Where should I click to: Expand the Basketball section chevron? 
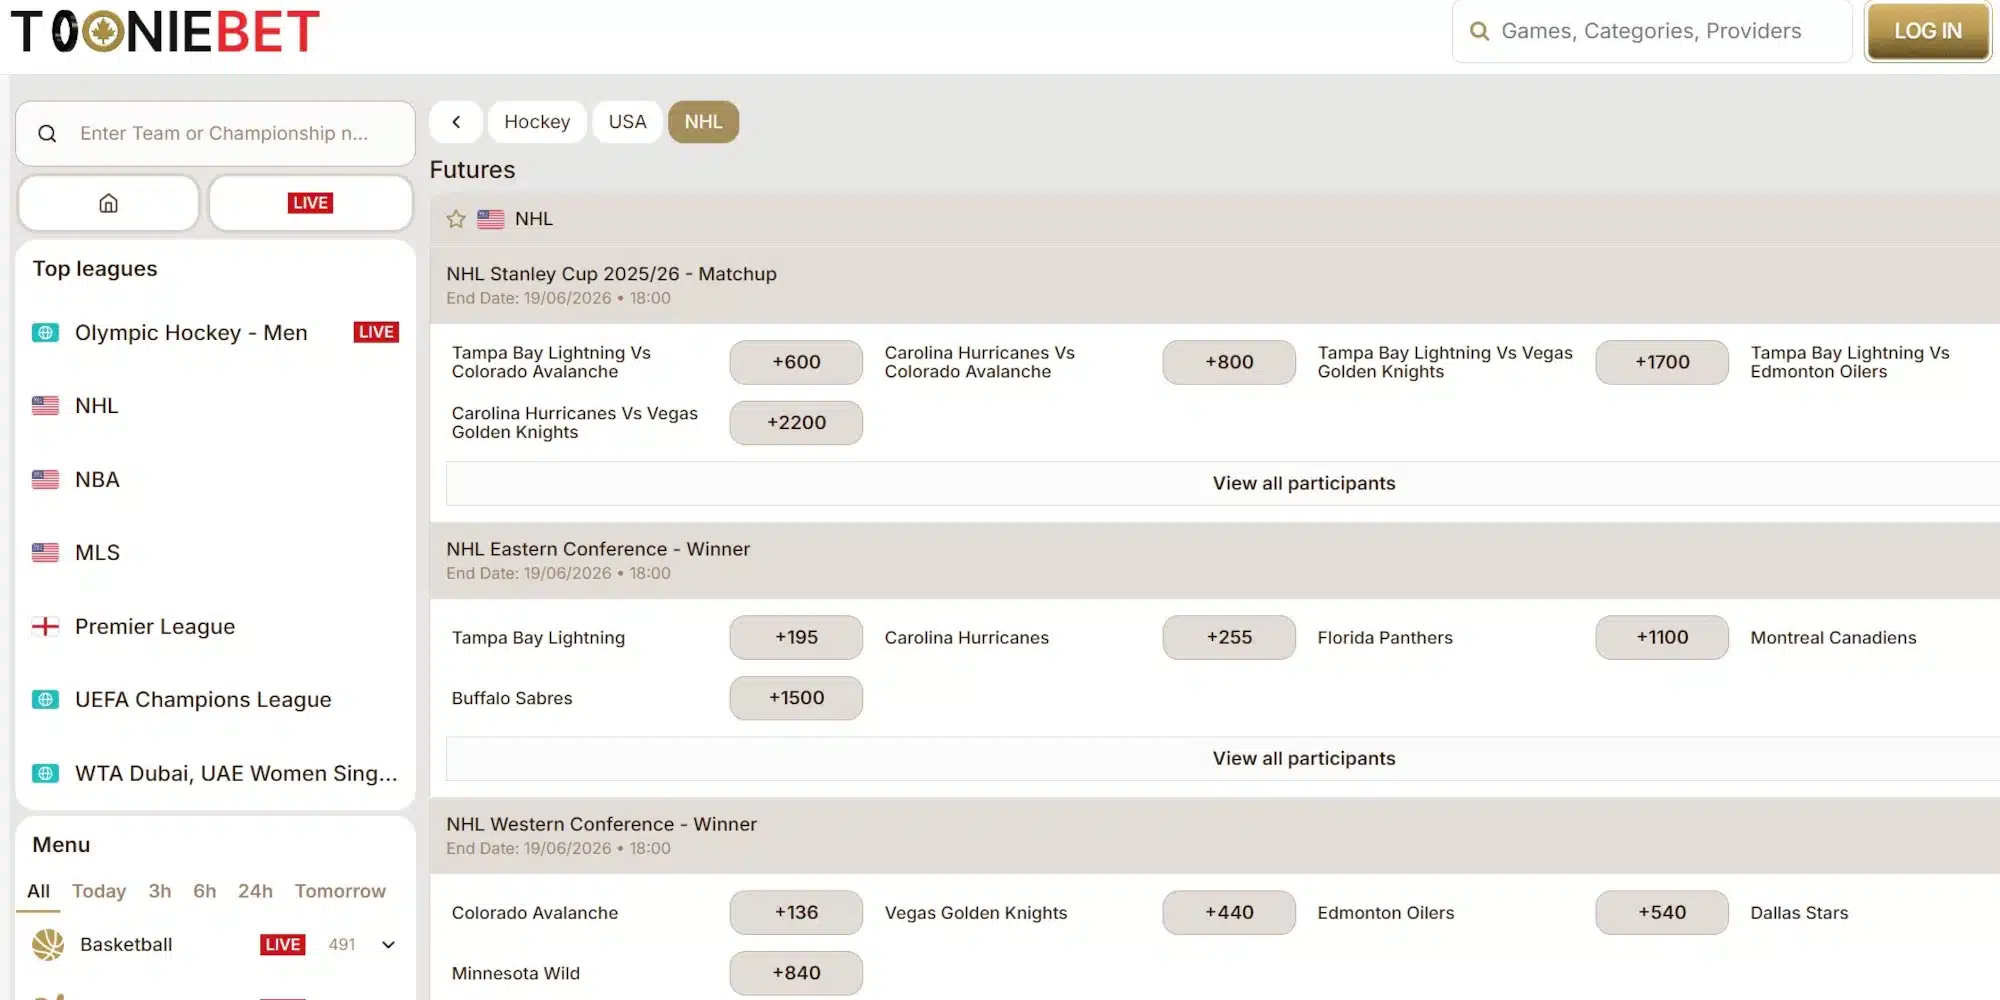389,944
